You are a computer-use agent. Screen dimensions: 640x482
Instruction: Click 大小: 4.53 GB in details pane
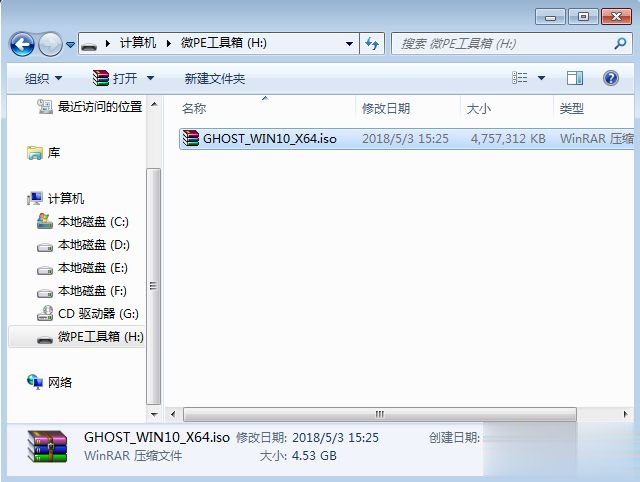[298, 456]
